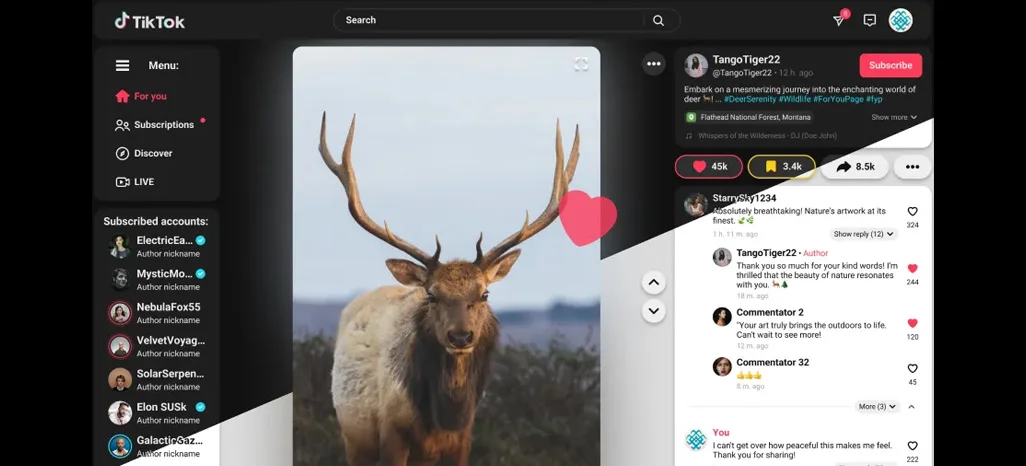Open ElectricEa... subscribed account

157,246
